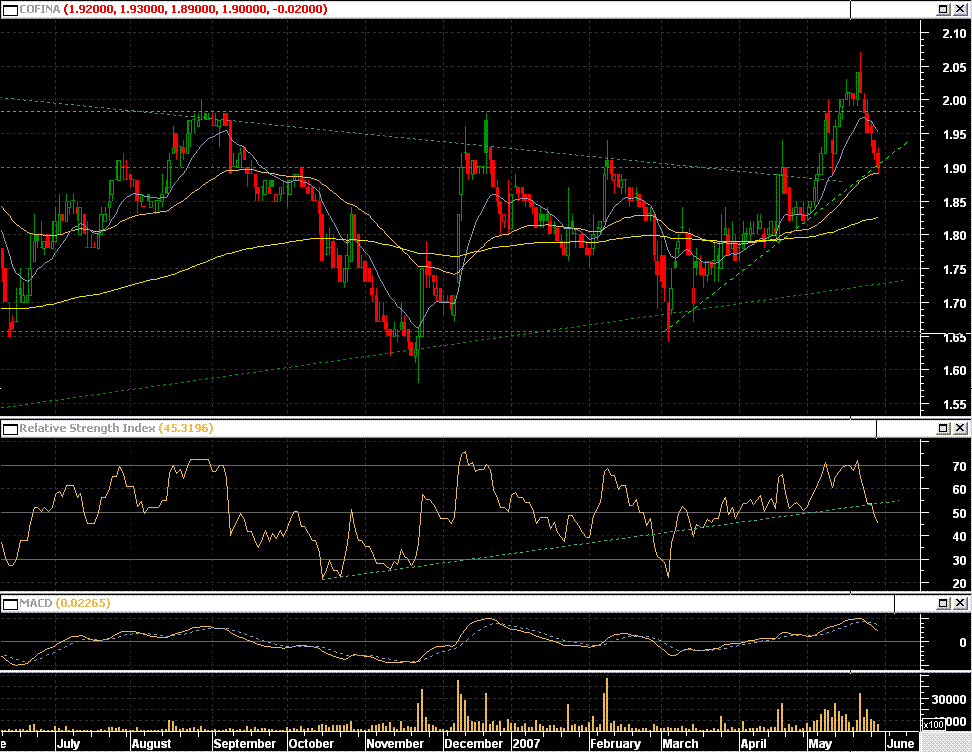Click the April label on the date axis

pos(754,743)
